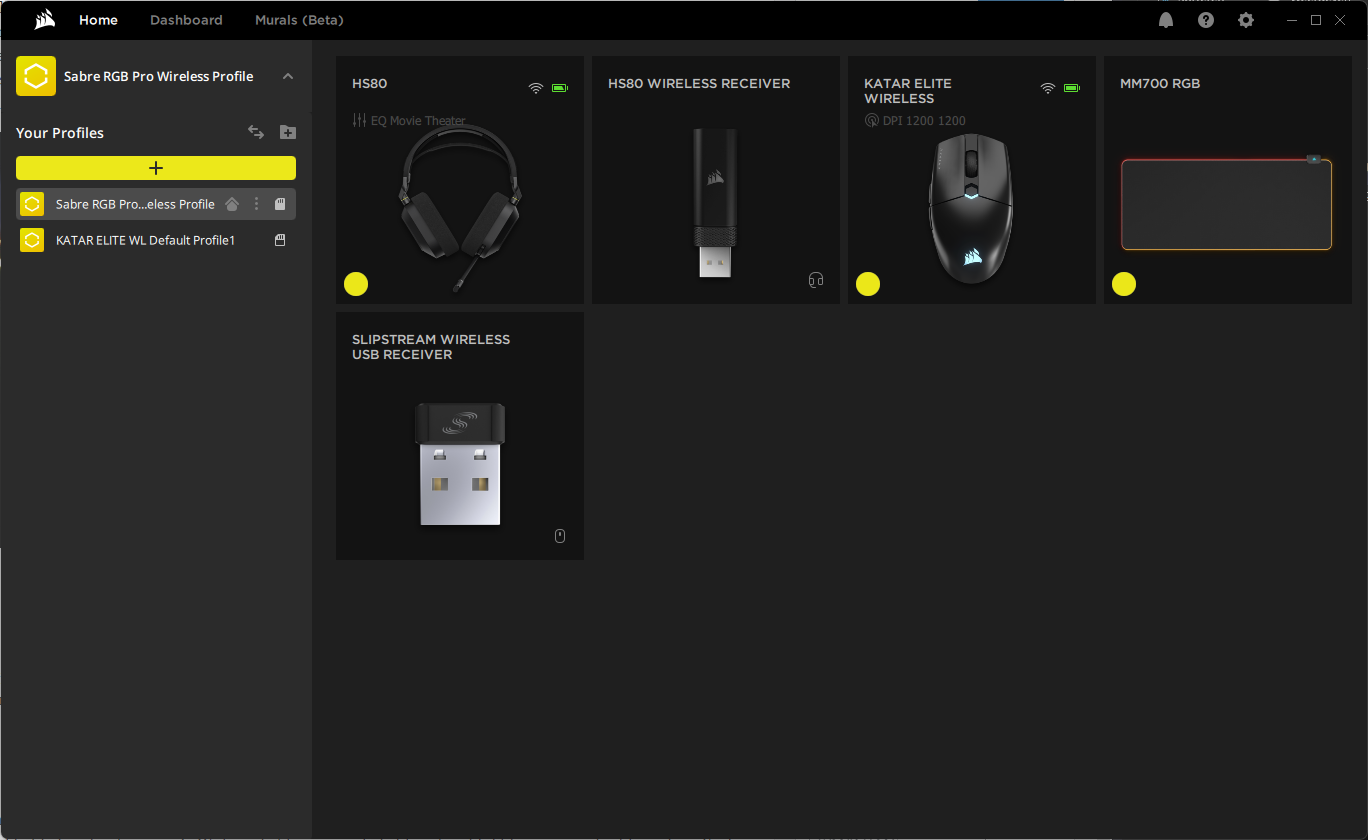Viewport: 1368px width, 840px height.
Task: Open three-dot menu for Sabre profile
Action: coord(256,204)
